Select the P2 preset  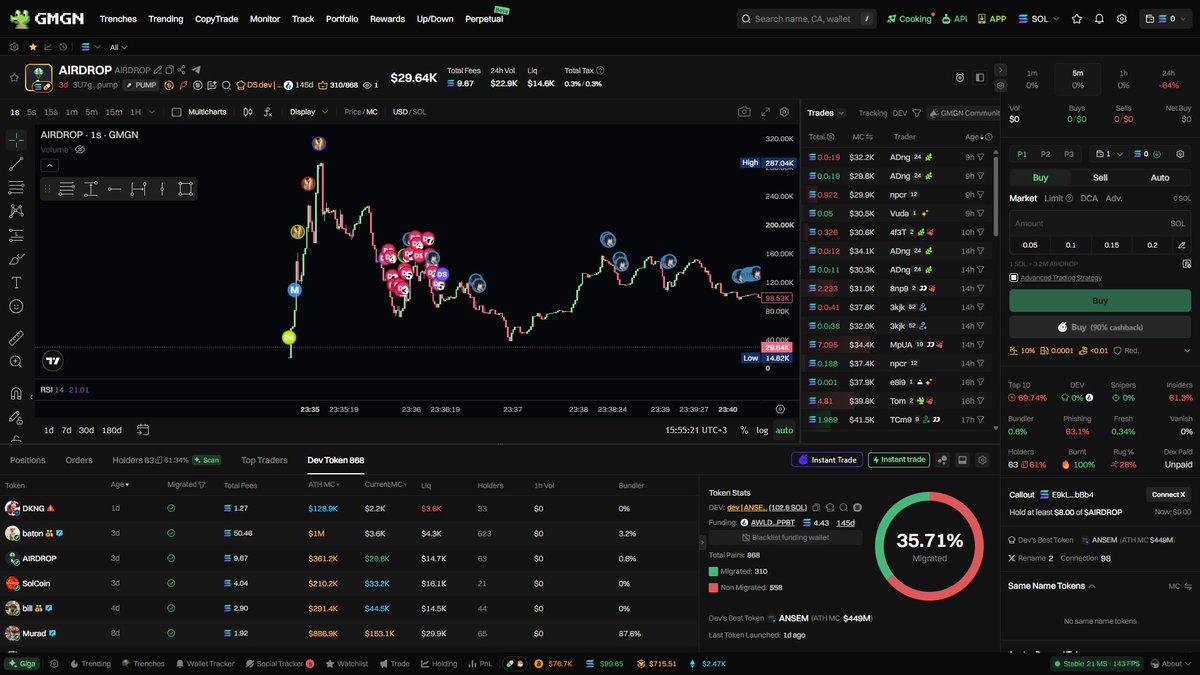tap(1045, 154)
